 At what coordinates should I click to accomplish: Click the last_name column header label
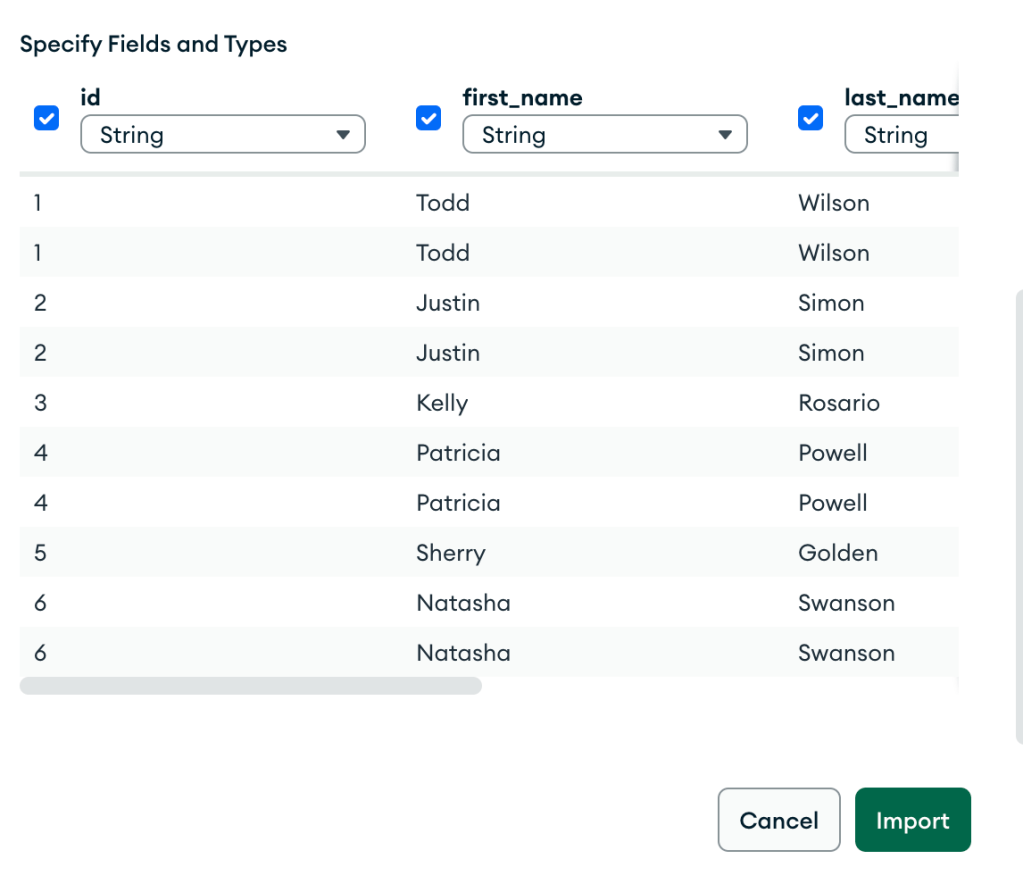[x=900, y=98]
